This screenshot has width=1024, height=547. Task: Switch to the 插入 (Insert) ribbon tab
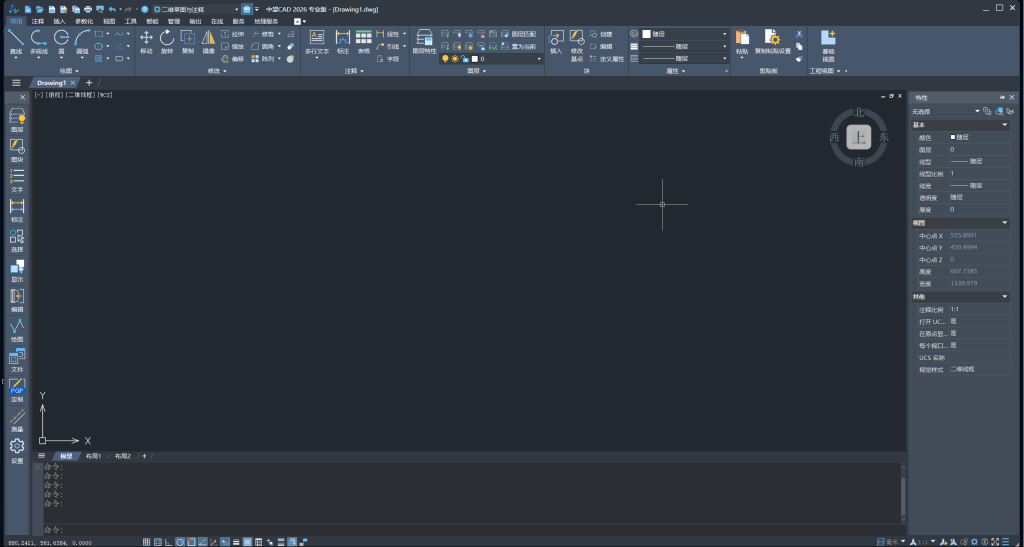point(60,20)
